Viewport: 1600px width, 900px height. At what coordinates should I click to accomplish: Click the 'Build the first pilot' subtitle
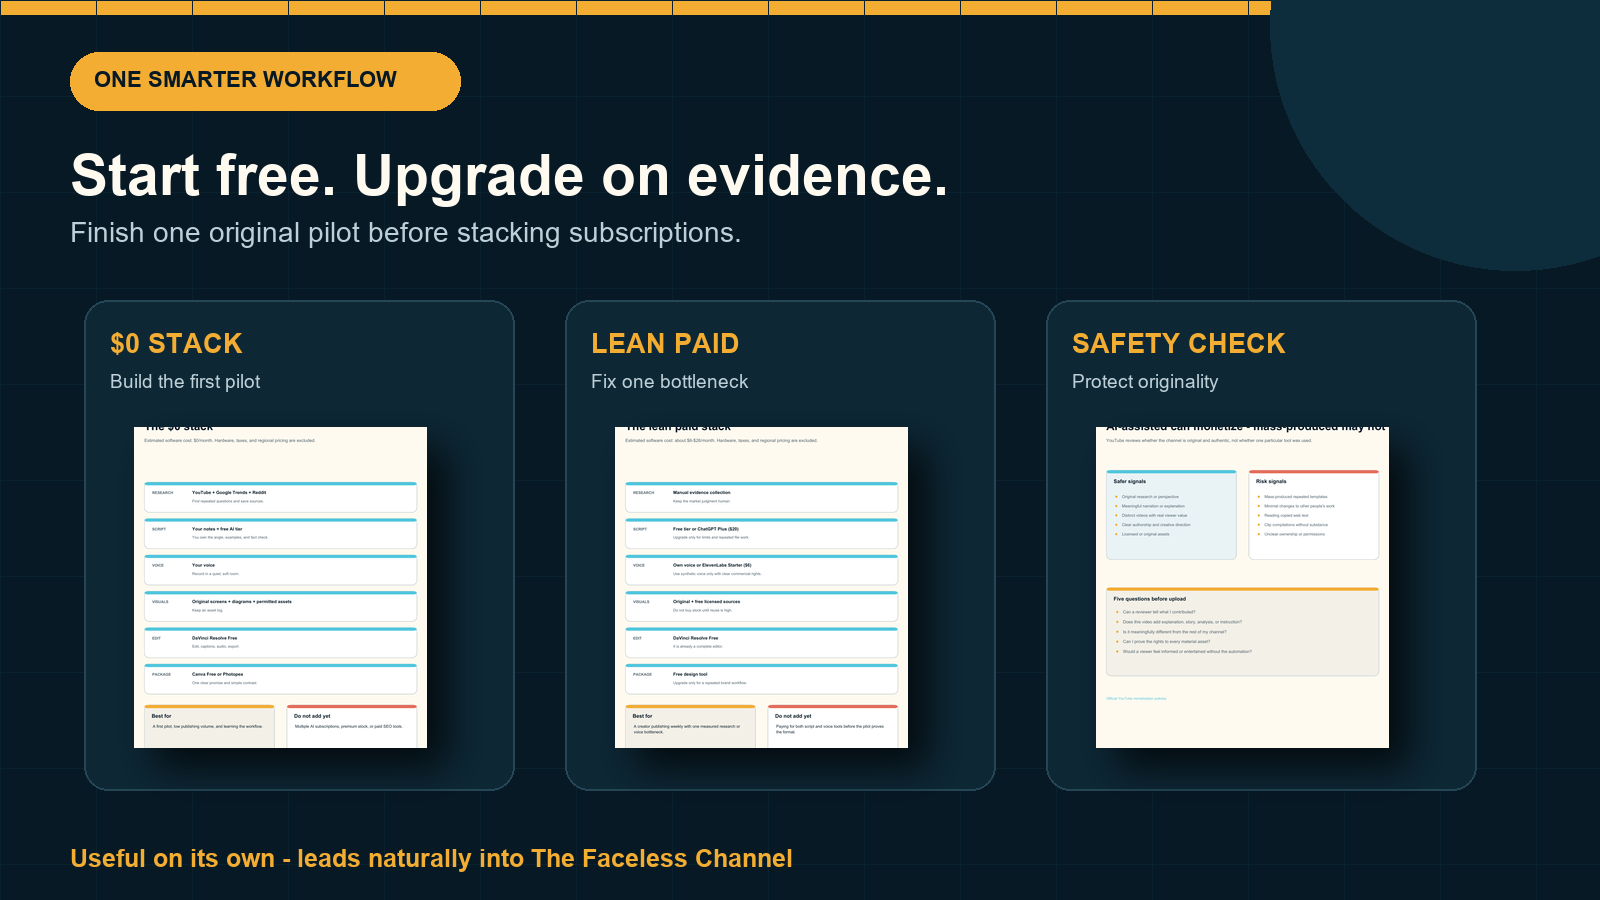point(185,382)
